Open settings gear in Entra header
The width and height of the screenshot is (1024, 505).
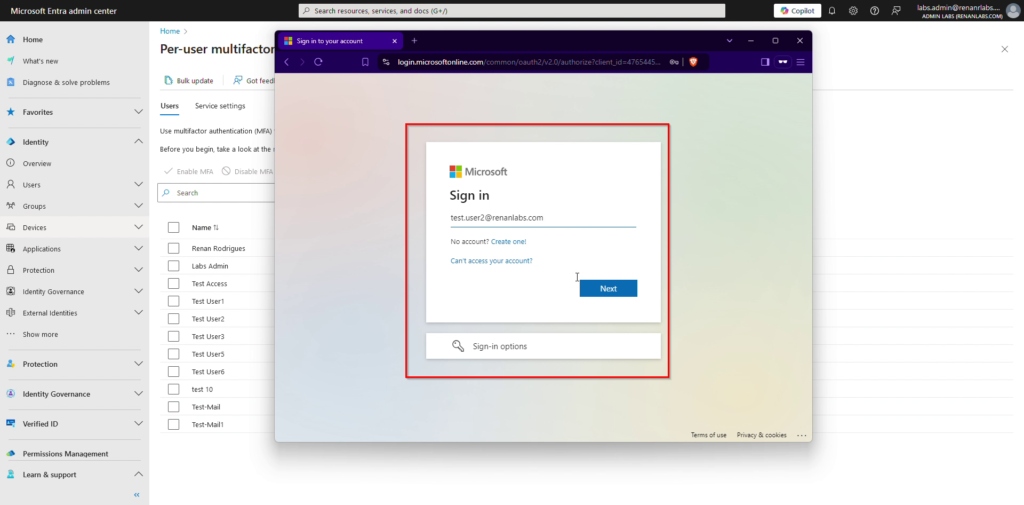(x=853, y=10)
